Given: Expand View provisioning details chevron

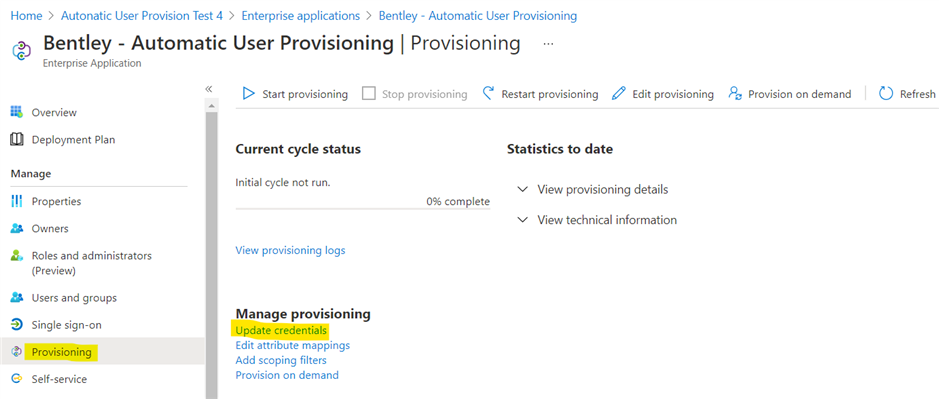Looking at the screenshot, I should [523, 189].
